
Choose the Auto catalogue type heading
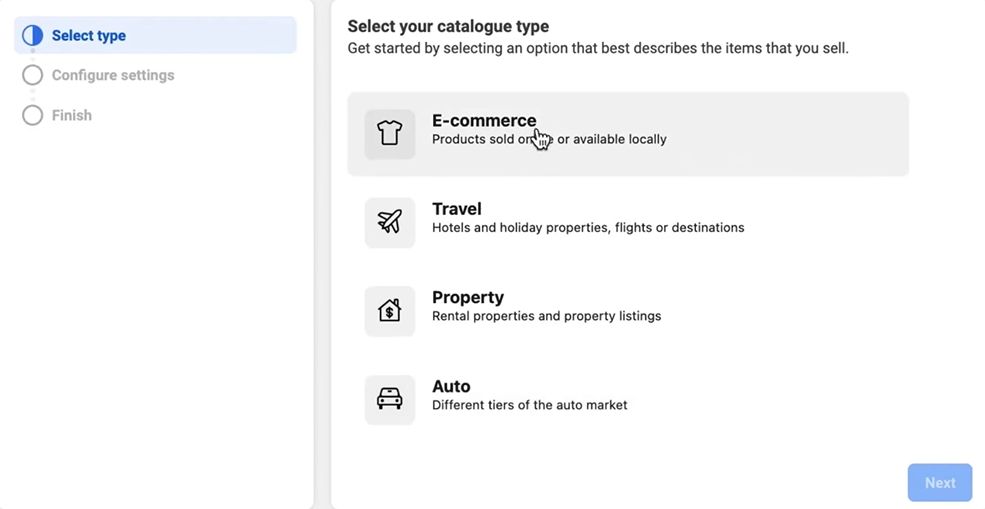click(x=451, y=386)
